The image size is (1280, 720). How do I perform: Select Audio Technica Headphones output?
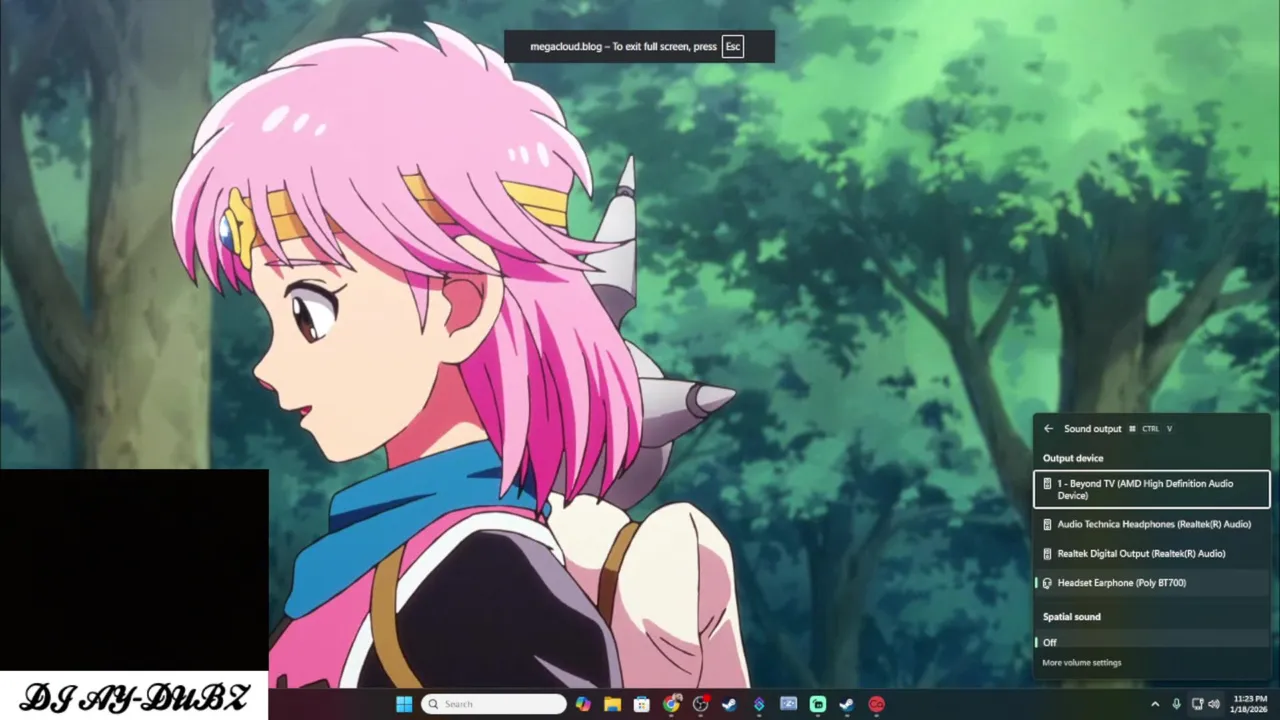tap(1151, 524)
